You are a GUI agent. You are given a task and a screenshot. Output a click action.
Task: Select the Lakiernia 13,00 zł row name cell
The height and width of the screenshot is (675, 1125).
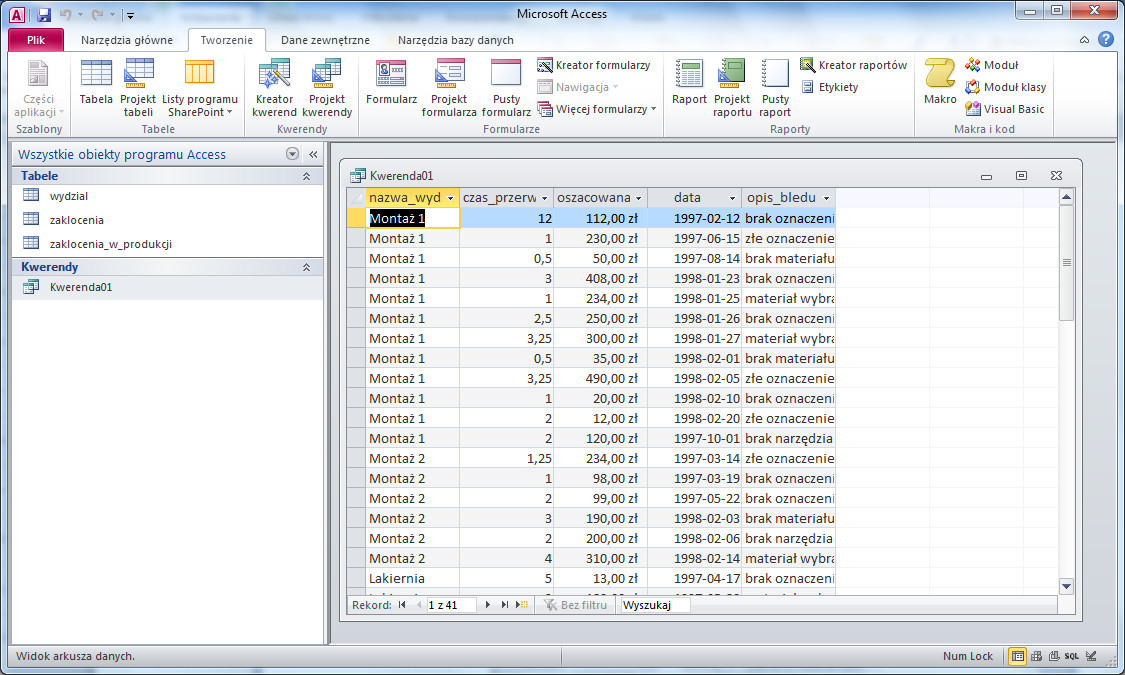click(413, 578)
